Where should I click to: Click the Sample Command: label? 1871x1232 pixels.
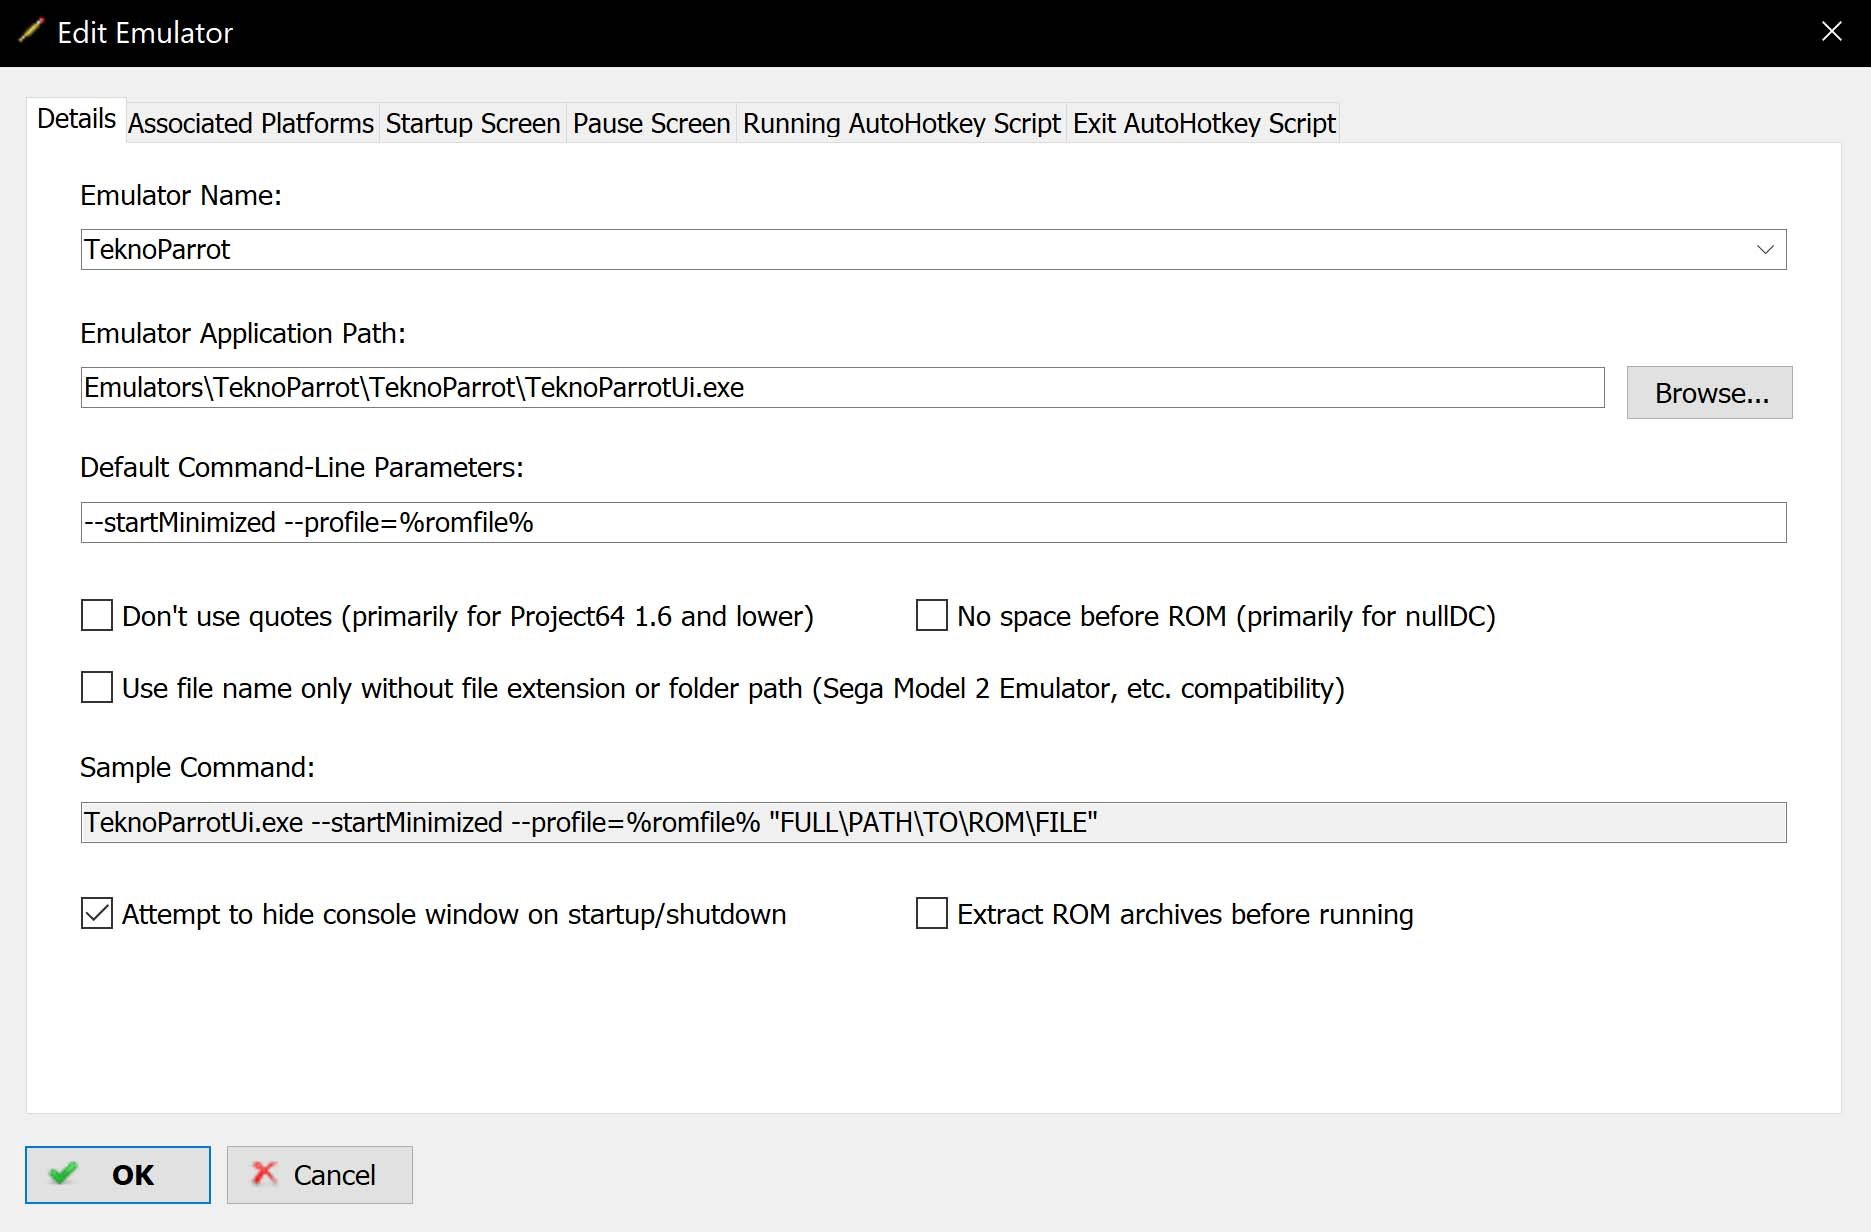pyautogui.click(x=197, y=768)
